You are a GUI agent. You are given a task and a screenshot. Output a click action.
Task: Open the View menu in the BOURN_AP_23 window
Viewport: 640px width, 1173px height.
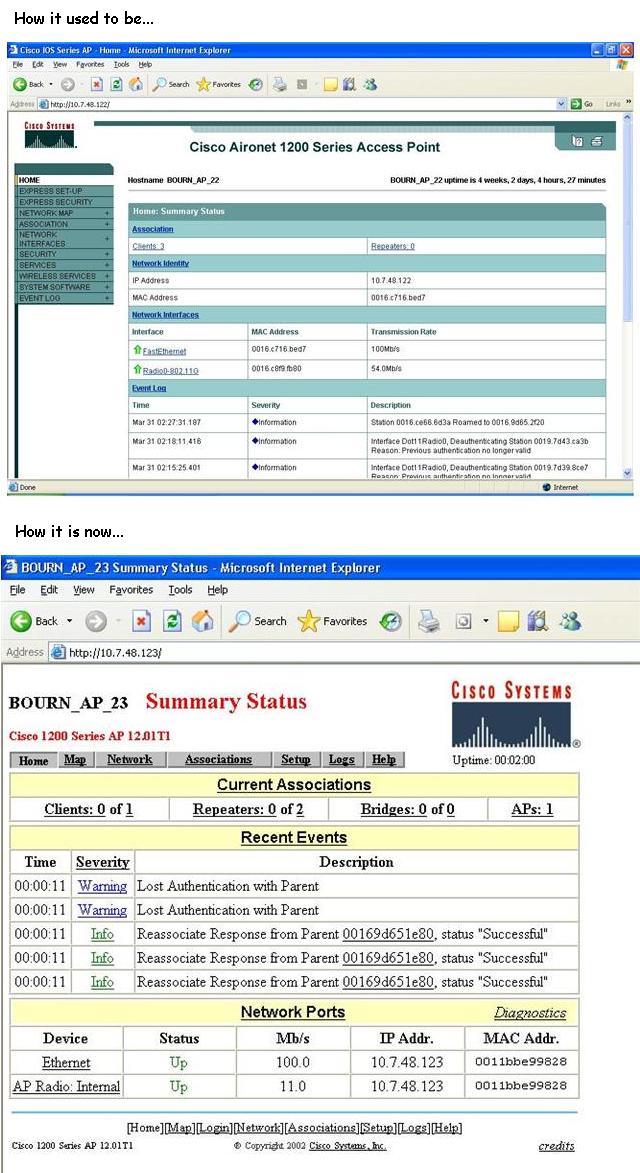coord(83,589)
